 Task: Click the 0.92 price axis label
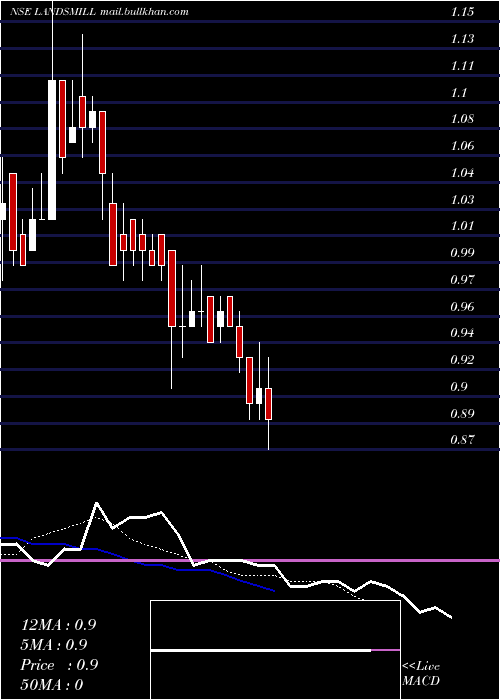tap(462, 360)
